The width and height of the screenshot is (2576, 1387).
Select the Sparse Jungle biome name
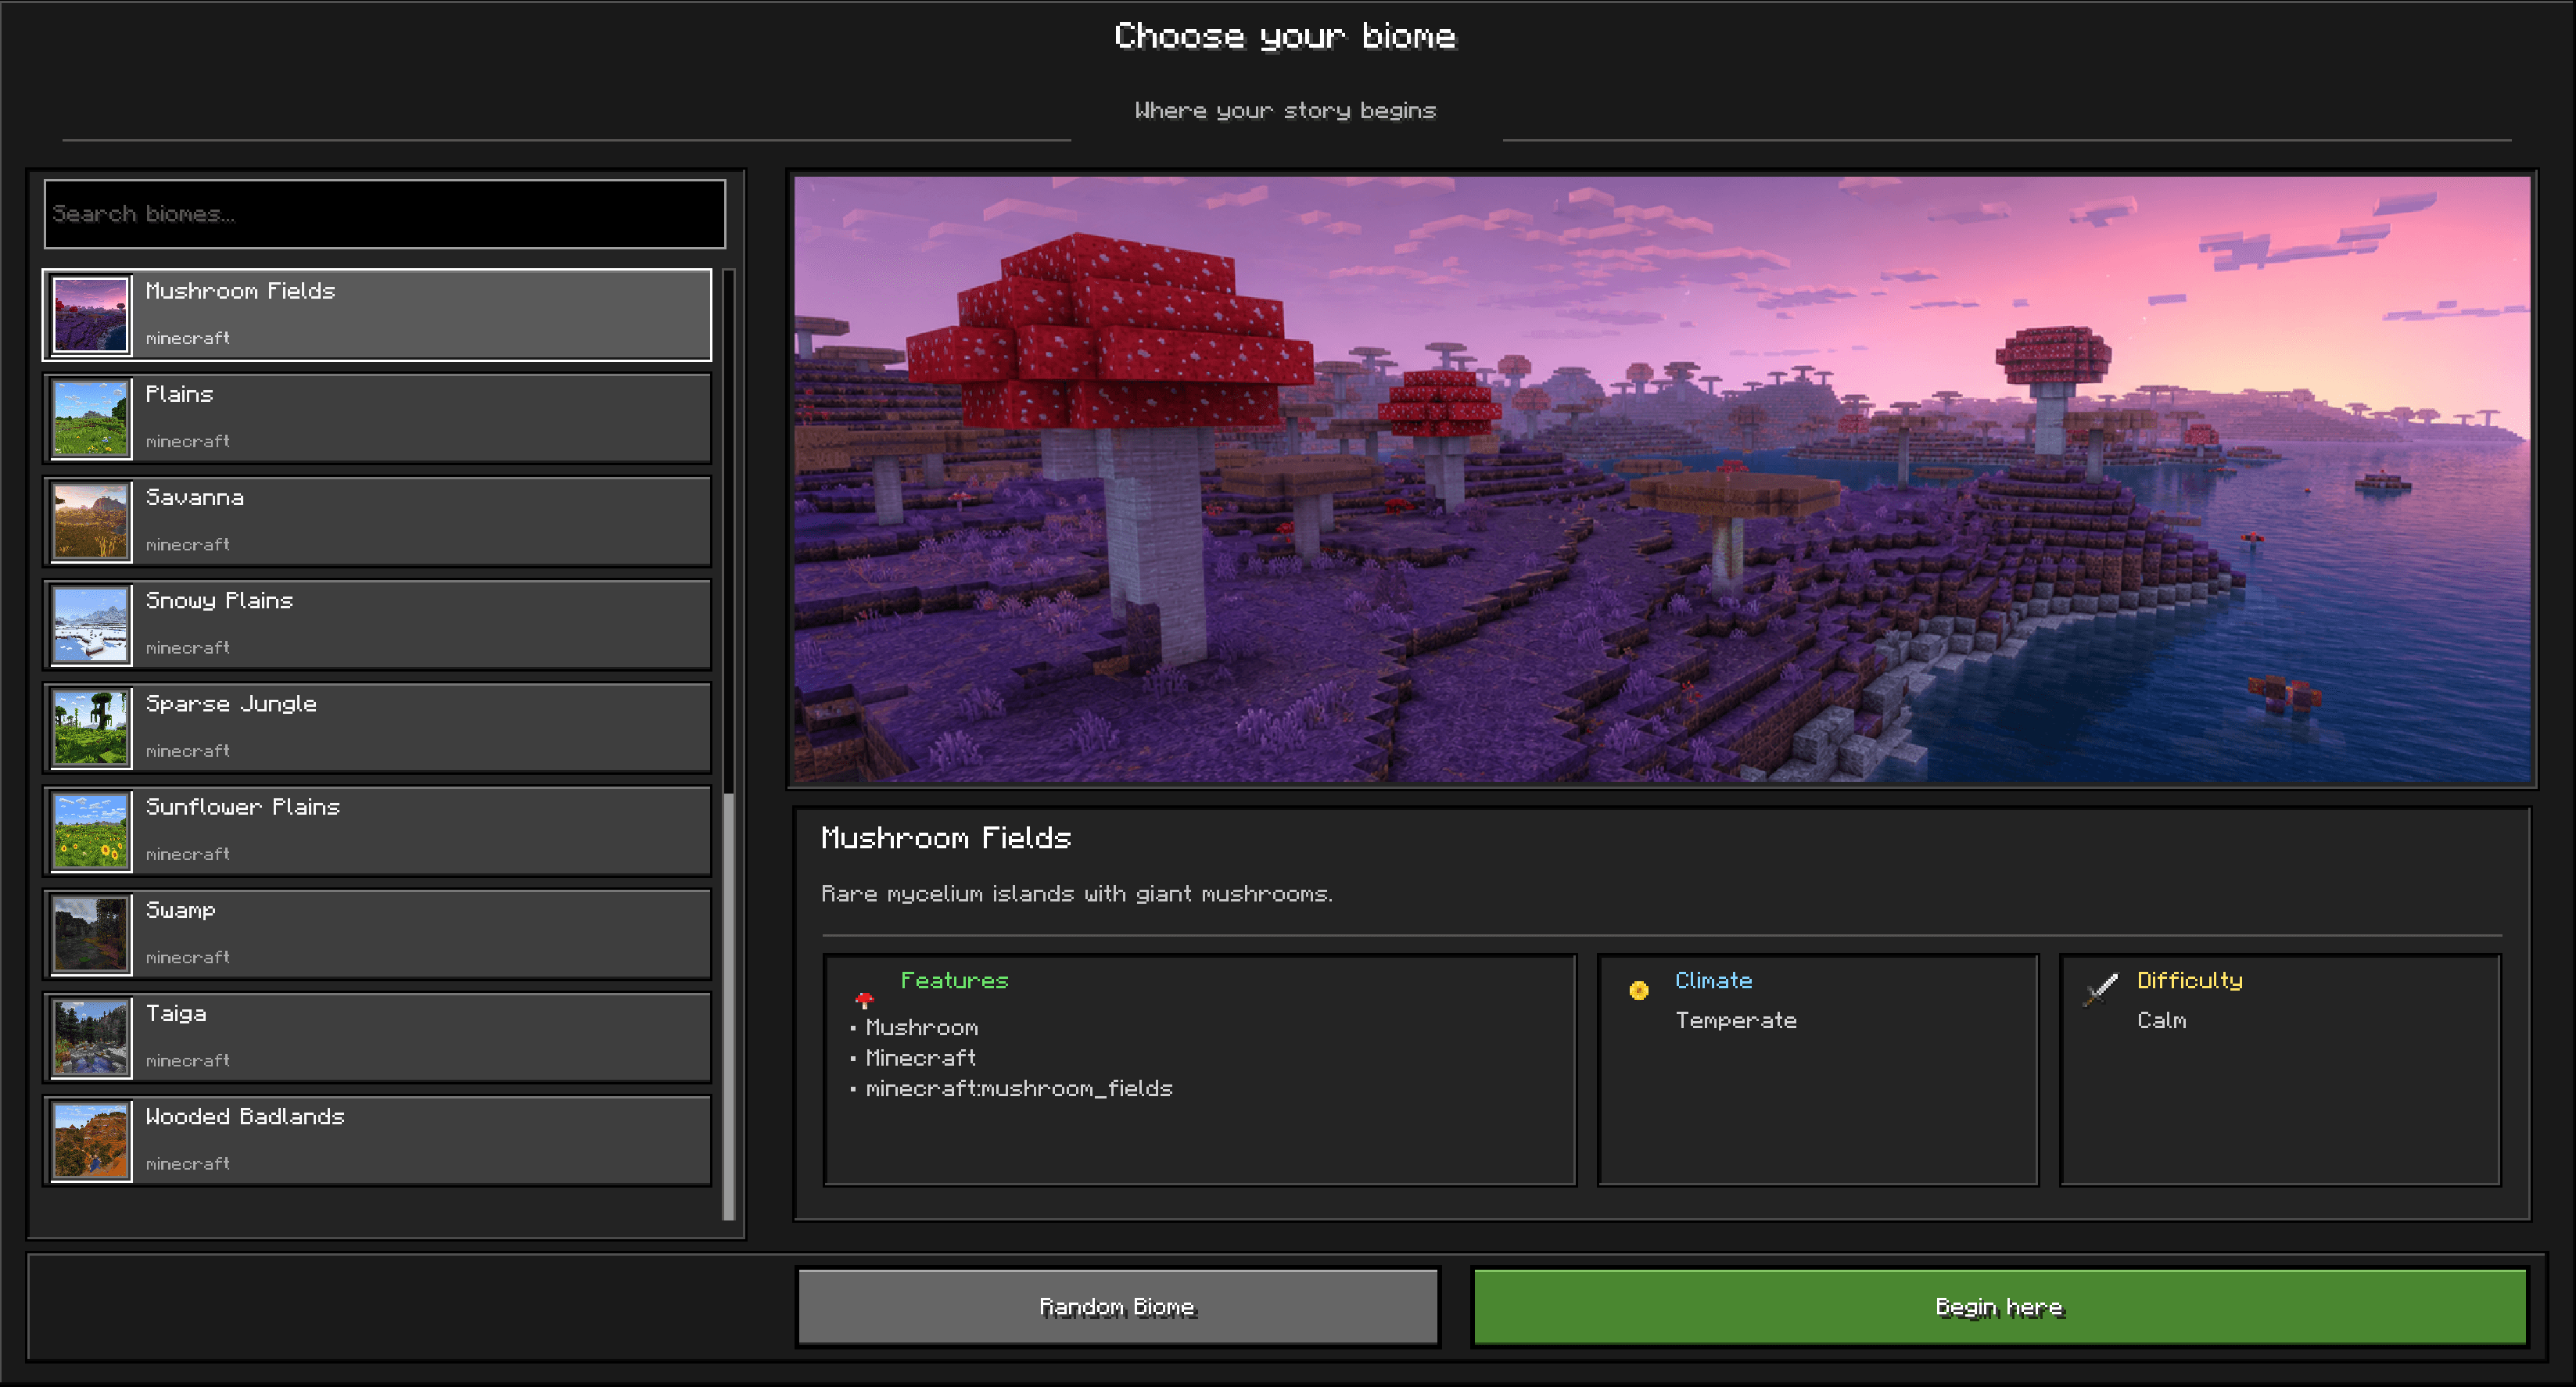231,704
